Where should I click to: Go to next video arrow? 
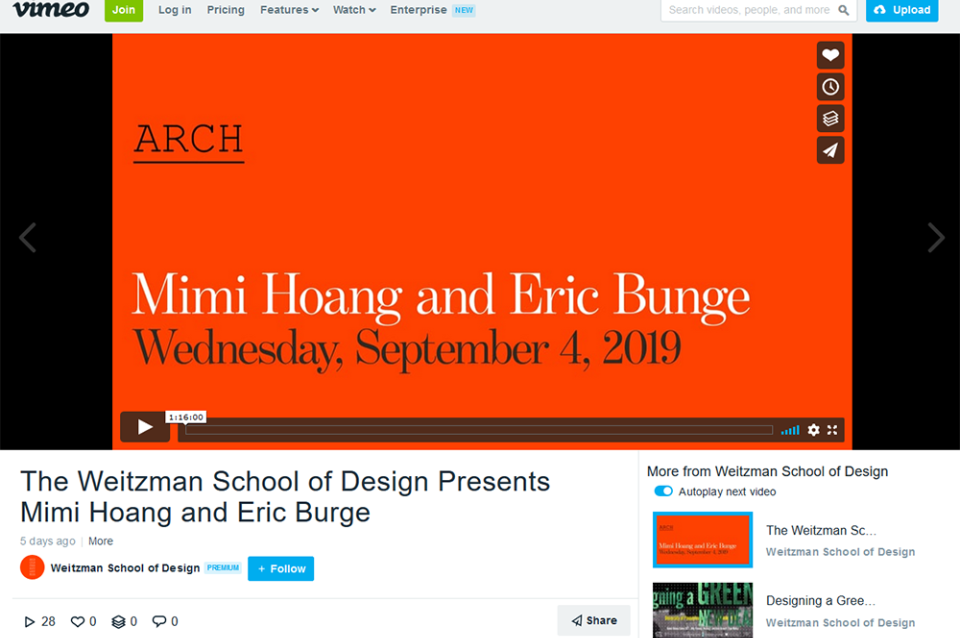click(x=936, y=238)
